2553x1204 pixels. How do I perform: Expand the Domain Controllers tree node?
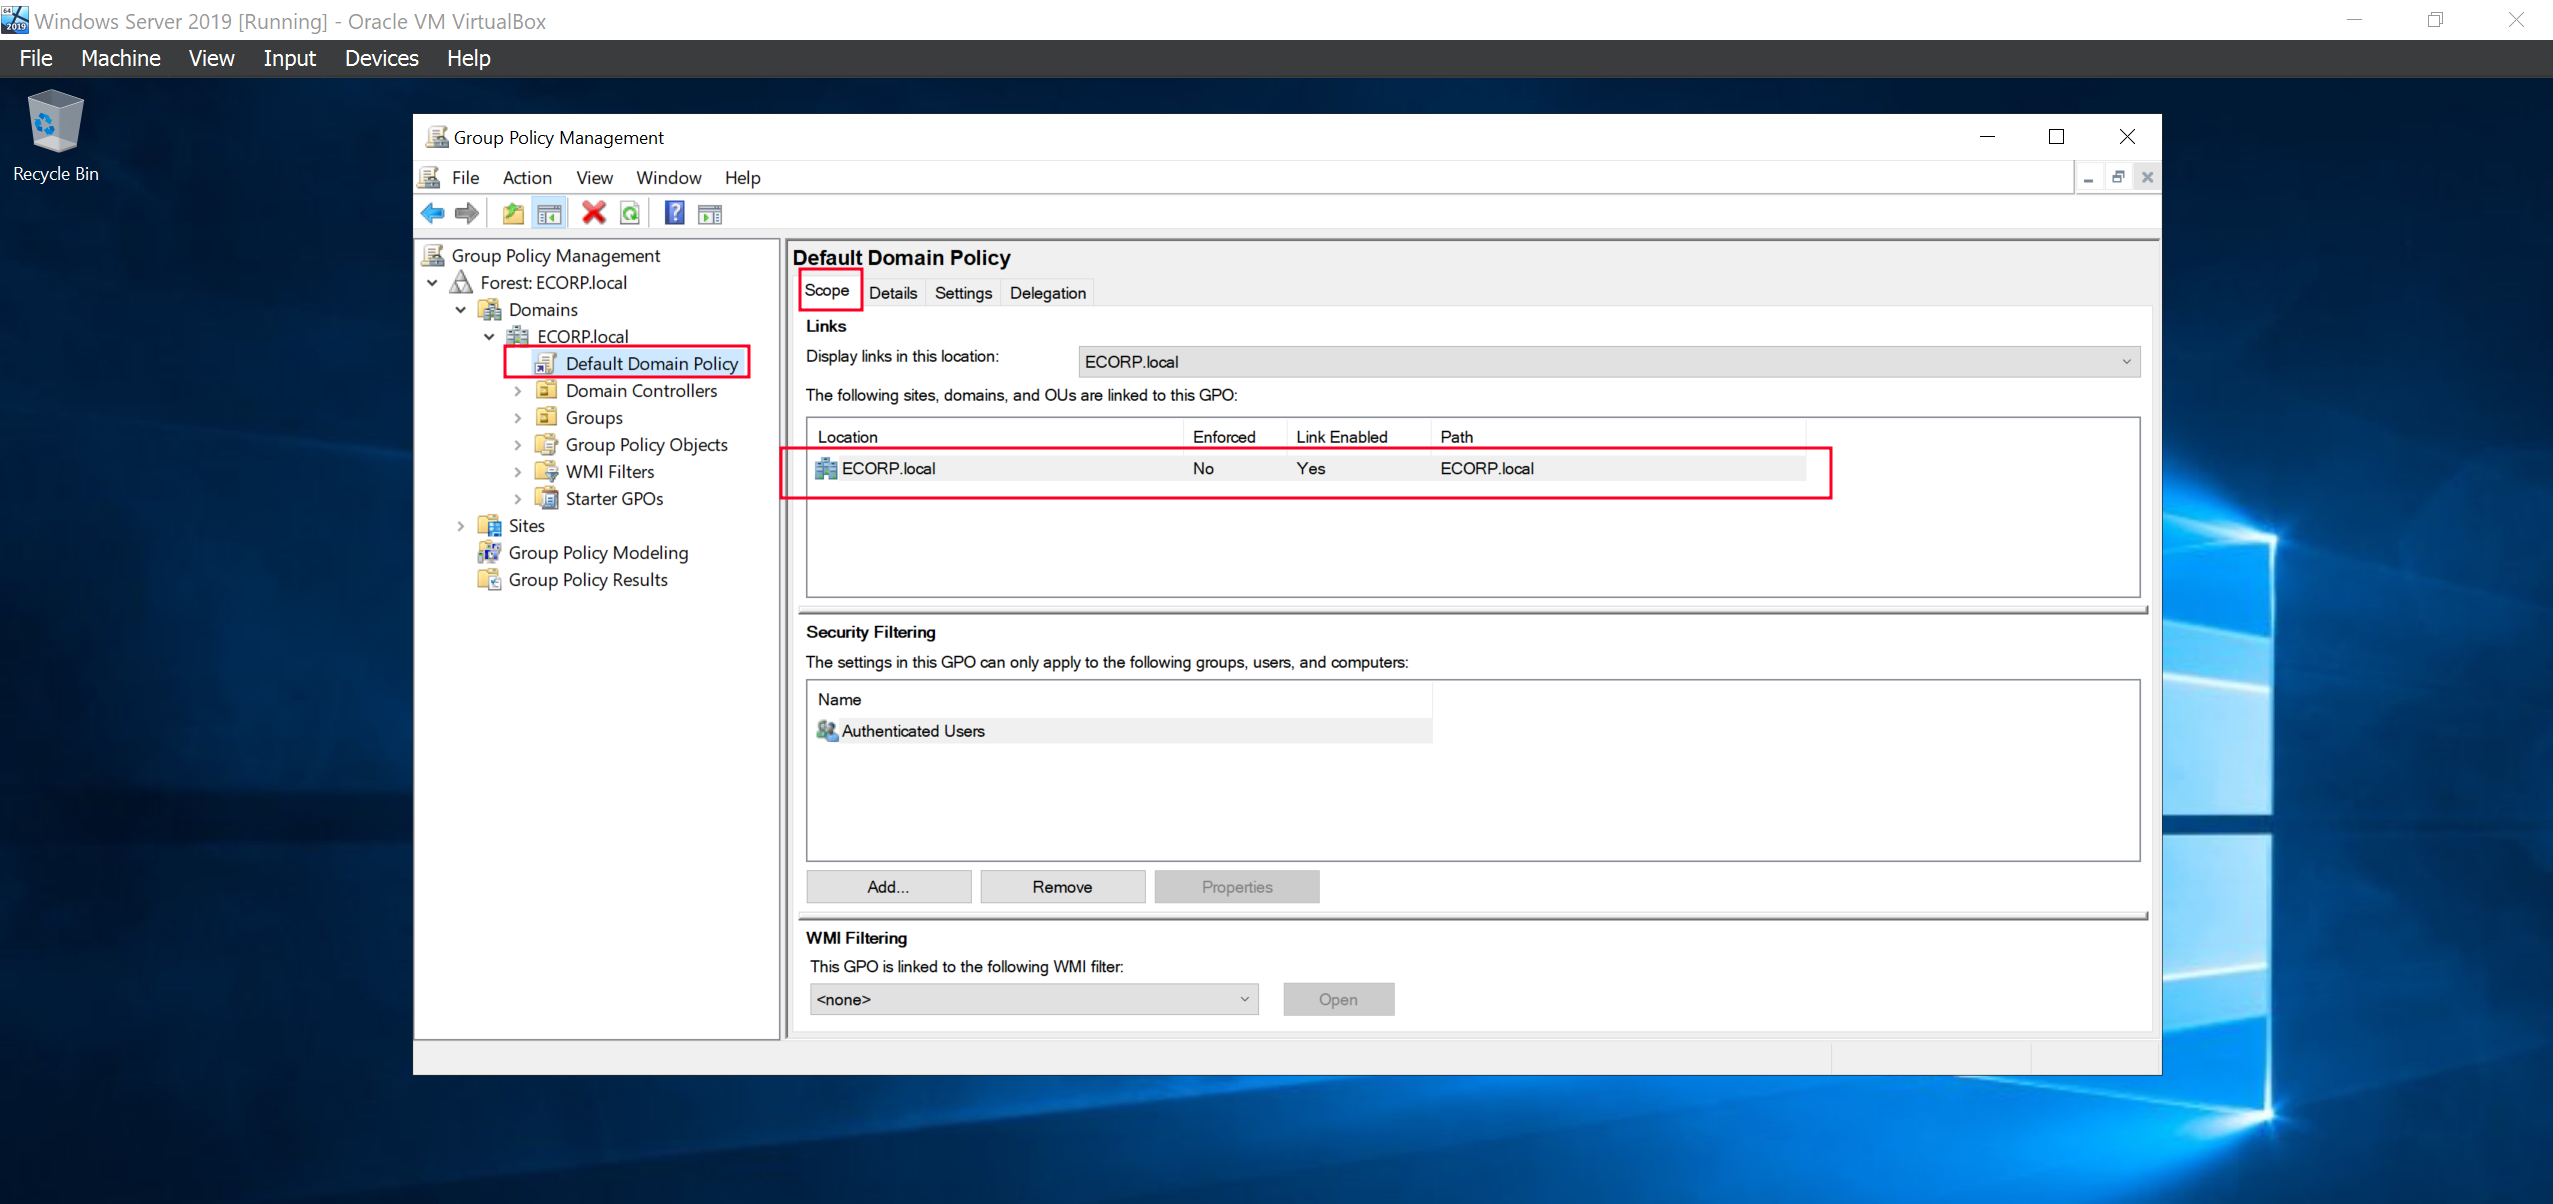518,391
